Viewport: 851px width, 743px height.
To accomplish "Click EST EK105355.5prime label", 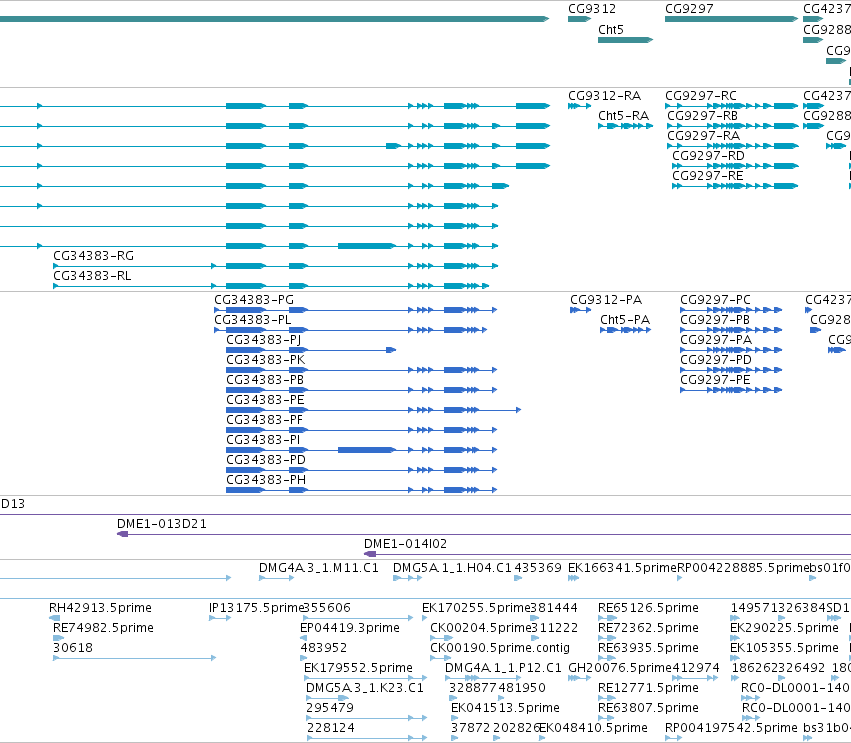I will click(784, 648).
